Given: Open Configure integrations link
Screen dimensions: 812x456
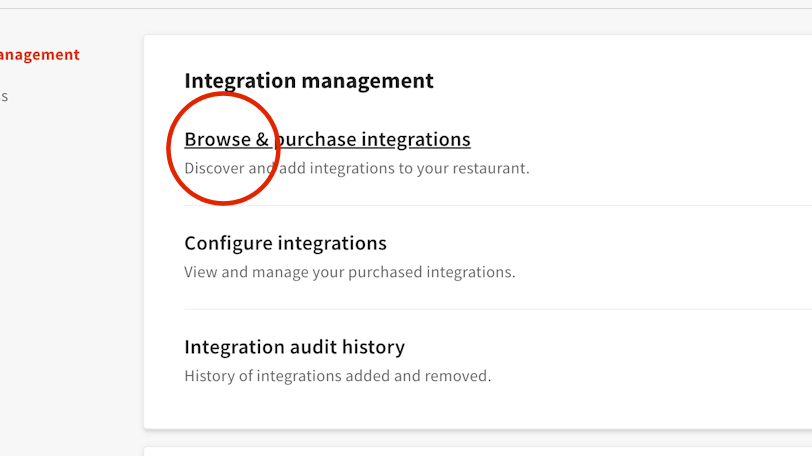Looking at the screenshot, I should point(285,243).
